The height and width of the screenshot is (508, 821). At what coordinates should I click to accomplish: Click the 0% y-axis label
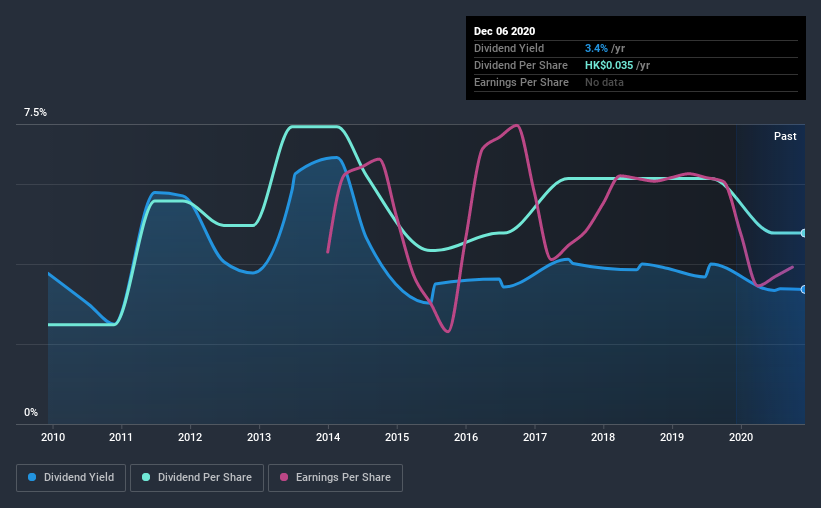point(31,413)
